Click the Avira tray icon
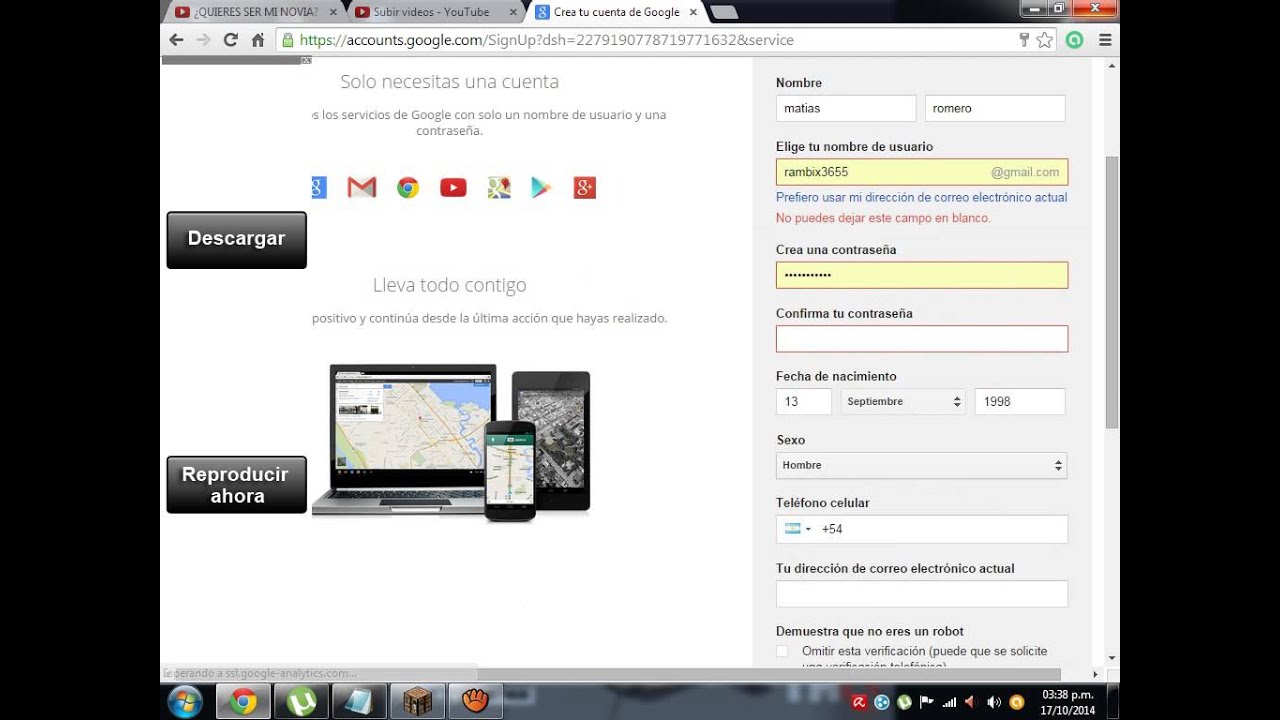 pos(858,702)
